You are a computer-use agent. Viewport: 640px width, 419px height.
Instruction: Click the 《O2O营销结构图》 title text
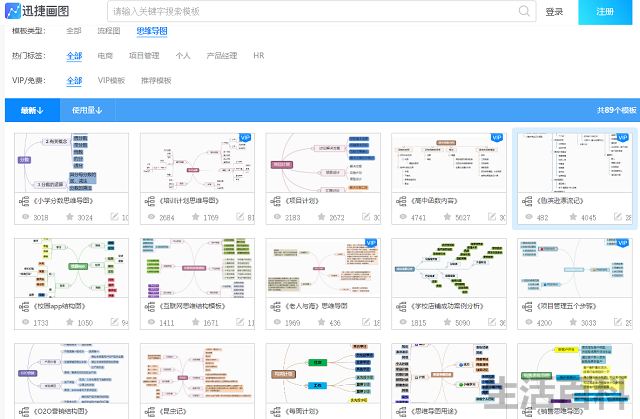[x=61, y=411]
